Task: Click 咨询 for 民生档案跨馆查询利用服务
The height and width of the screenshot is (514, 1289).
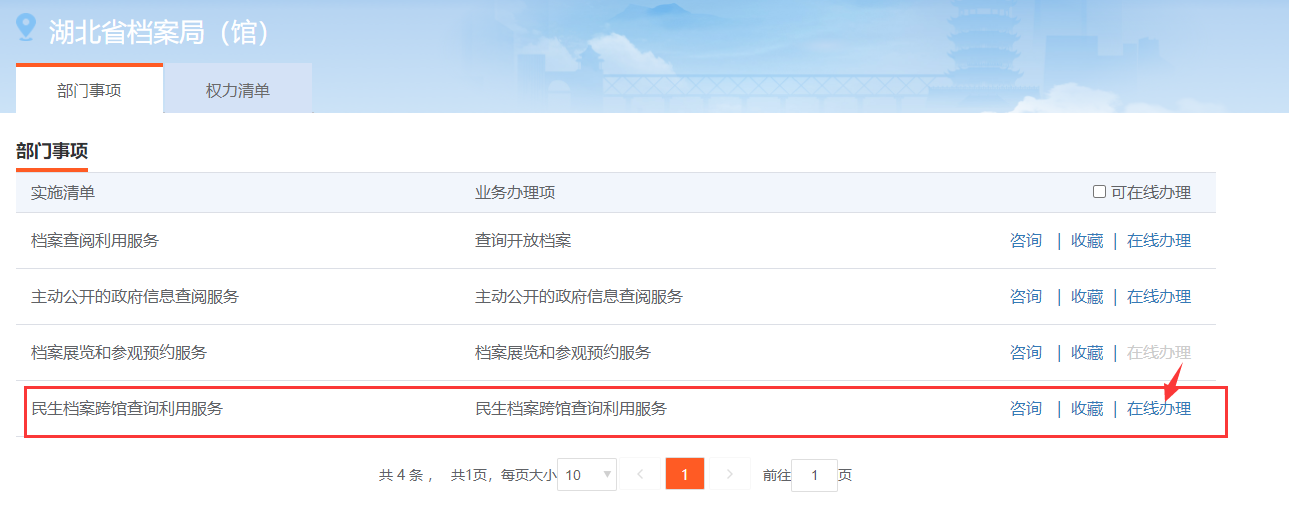Action: (x=1025, y=409)
